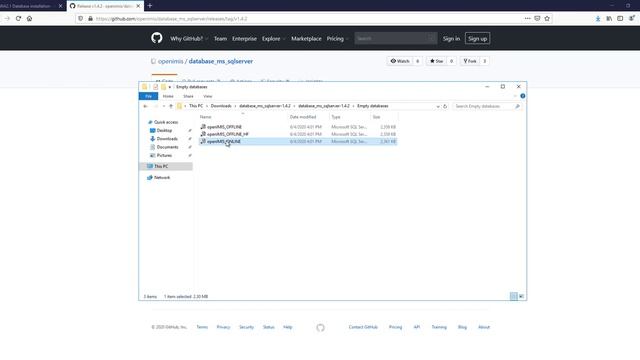Open Explore dropdown in GitHub header
The width and height of the screenshot is (640, 360).
(273, 38)
